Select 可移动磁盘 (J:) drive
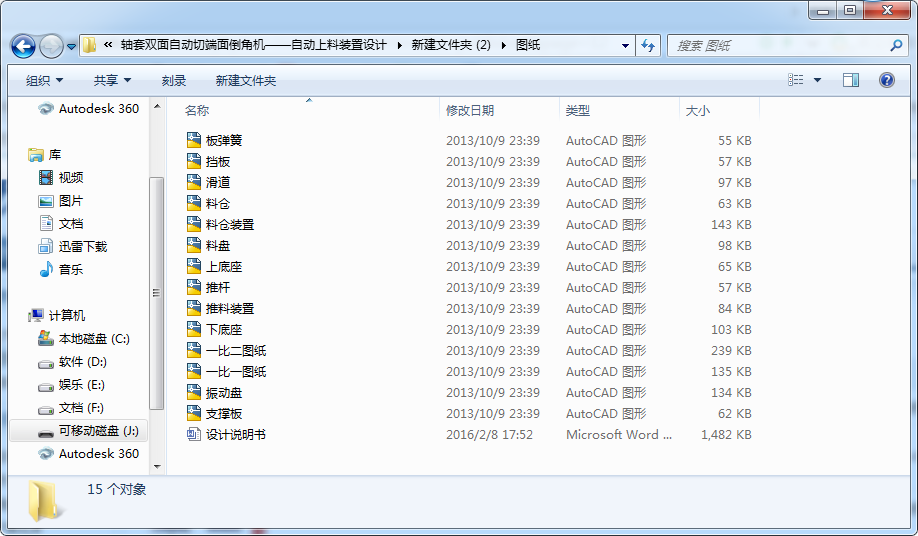918x536 pixels. point(78,431)
